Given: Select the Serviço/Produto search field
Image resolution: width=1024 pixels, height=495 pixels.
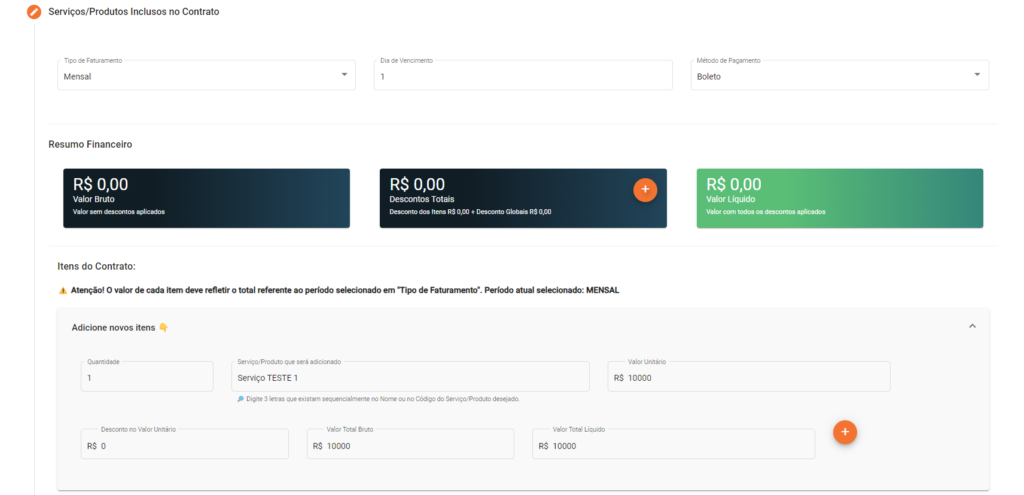Looking at the screenshot, I should [410, 377].
